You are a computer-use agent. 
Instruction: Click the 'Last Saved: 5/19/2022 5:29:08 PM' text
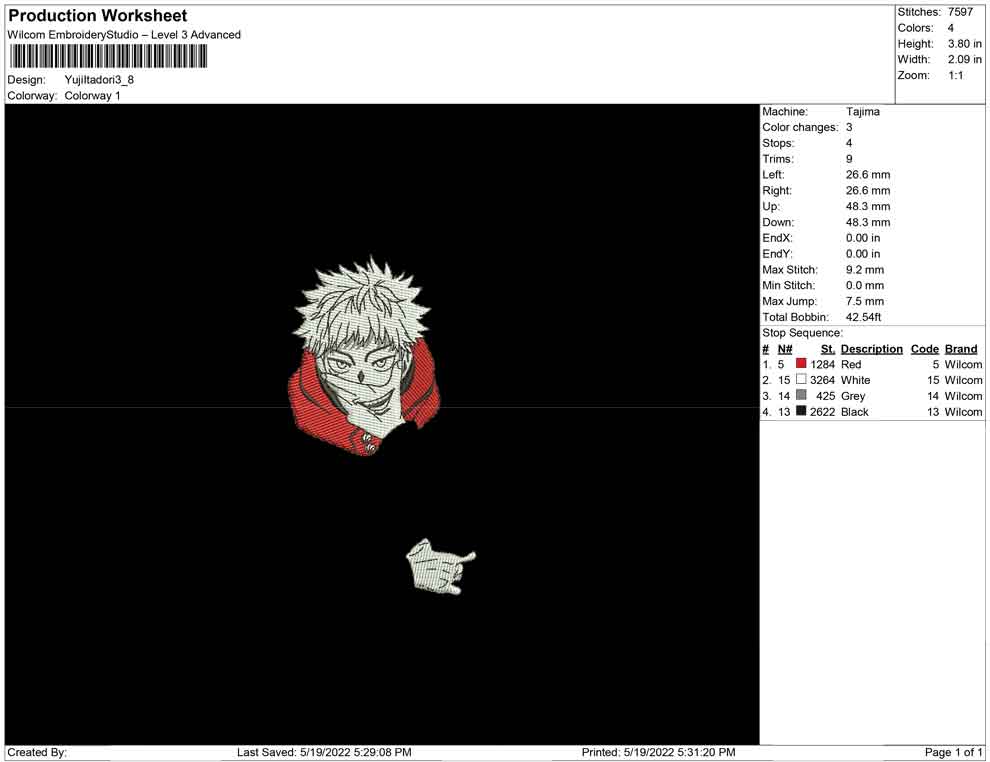point(324,752)
